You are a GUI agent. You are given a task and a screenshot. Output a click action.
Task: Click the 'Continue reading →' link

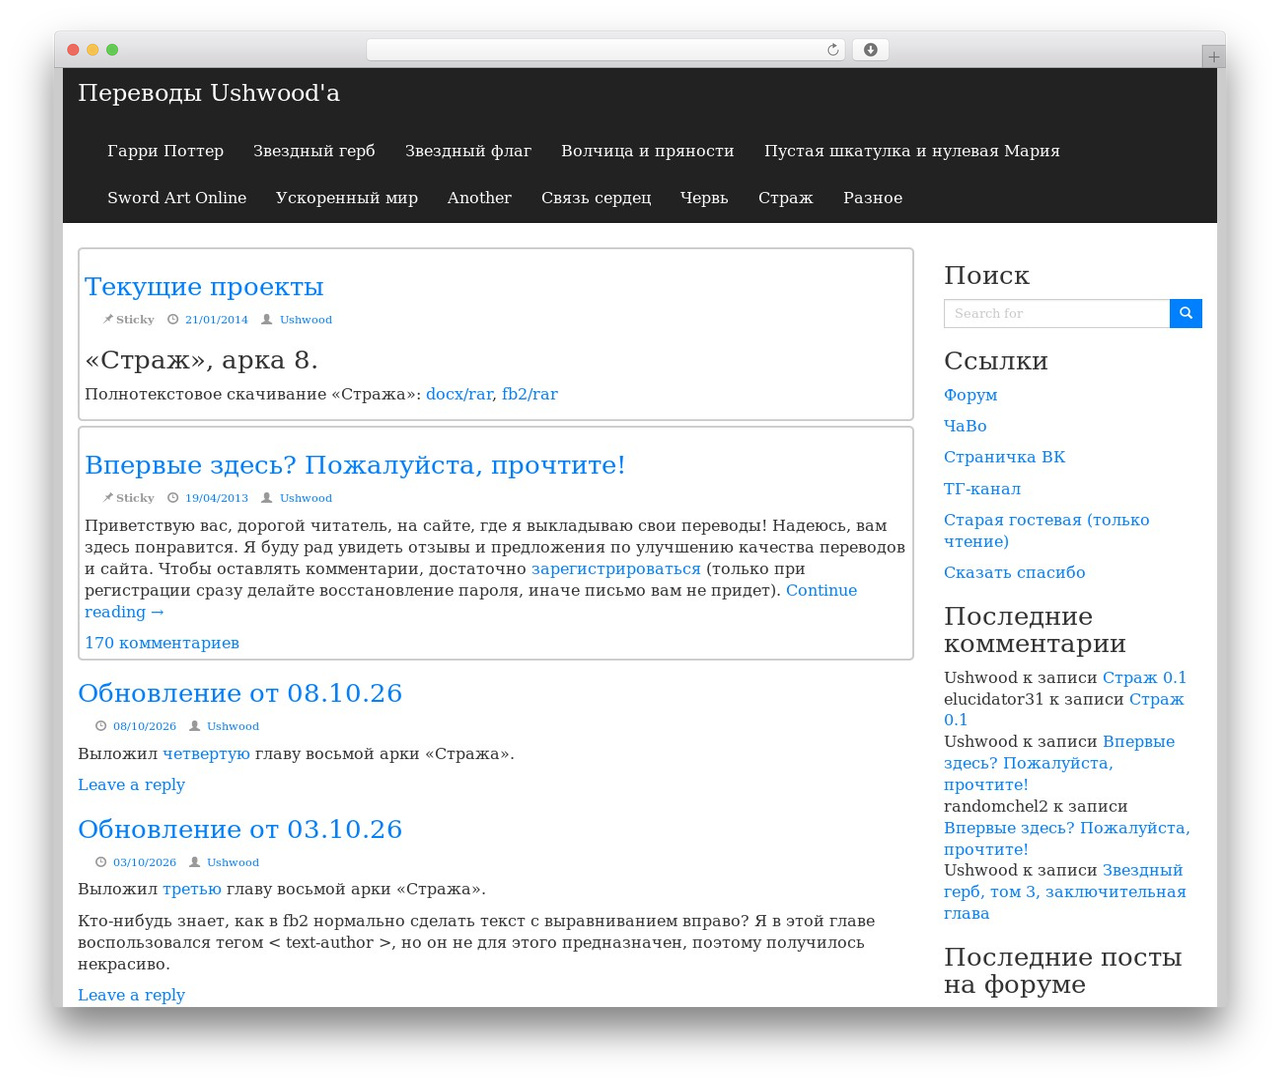click(x=470, y=601)
